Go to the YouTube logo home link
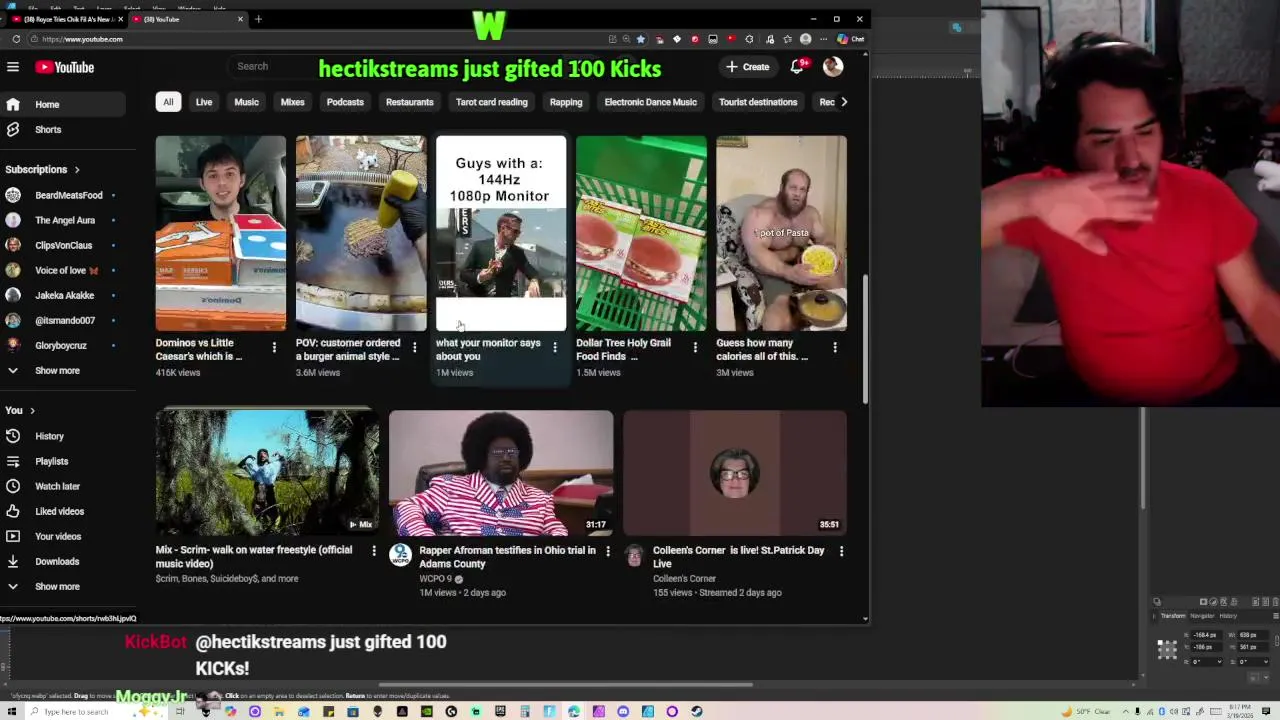This screenshot has width=1280, height=720. [65, 67]
